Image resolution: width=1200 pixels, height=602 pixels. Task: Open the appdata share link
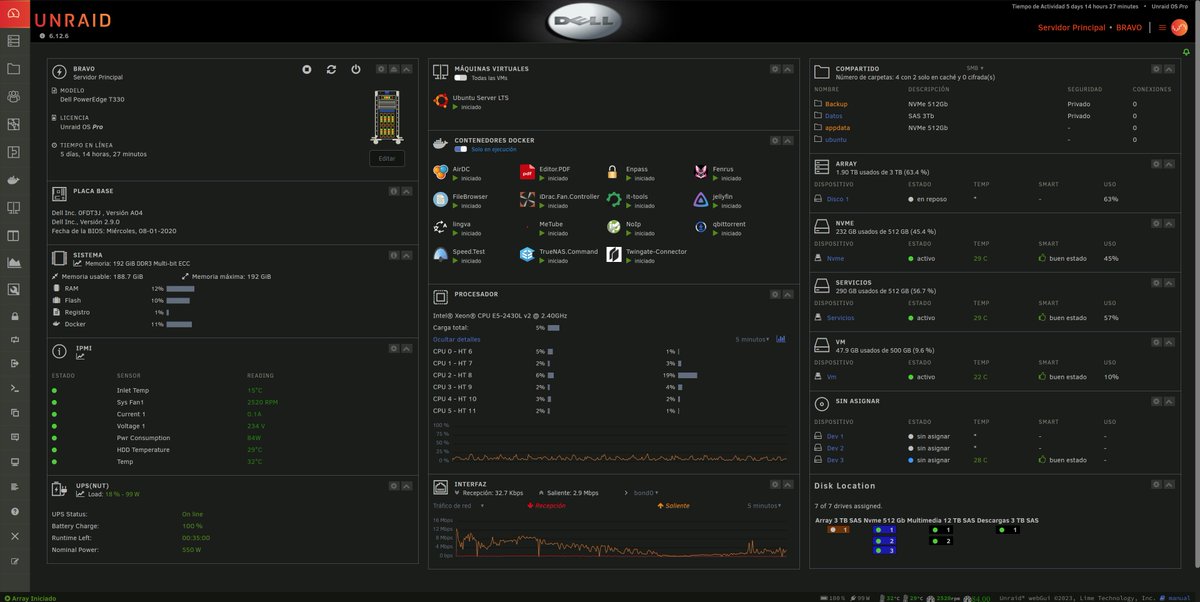838,127
